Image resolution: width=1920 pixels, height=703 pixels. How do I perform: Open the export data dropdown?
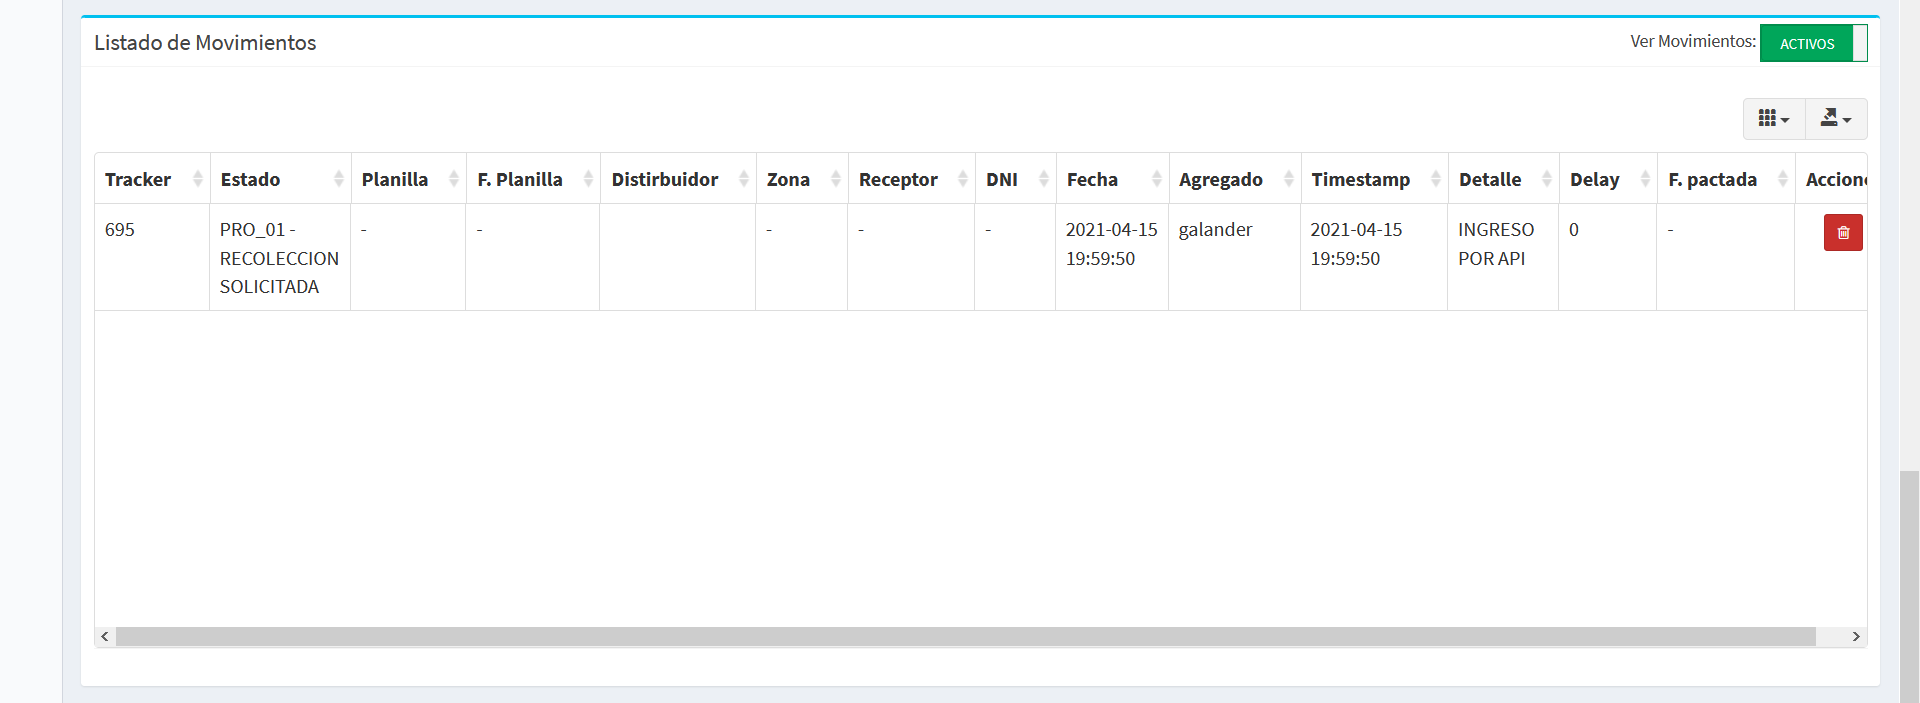(1835, 119)
